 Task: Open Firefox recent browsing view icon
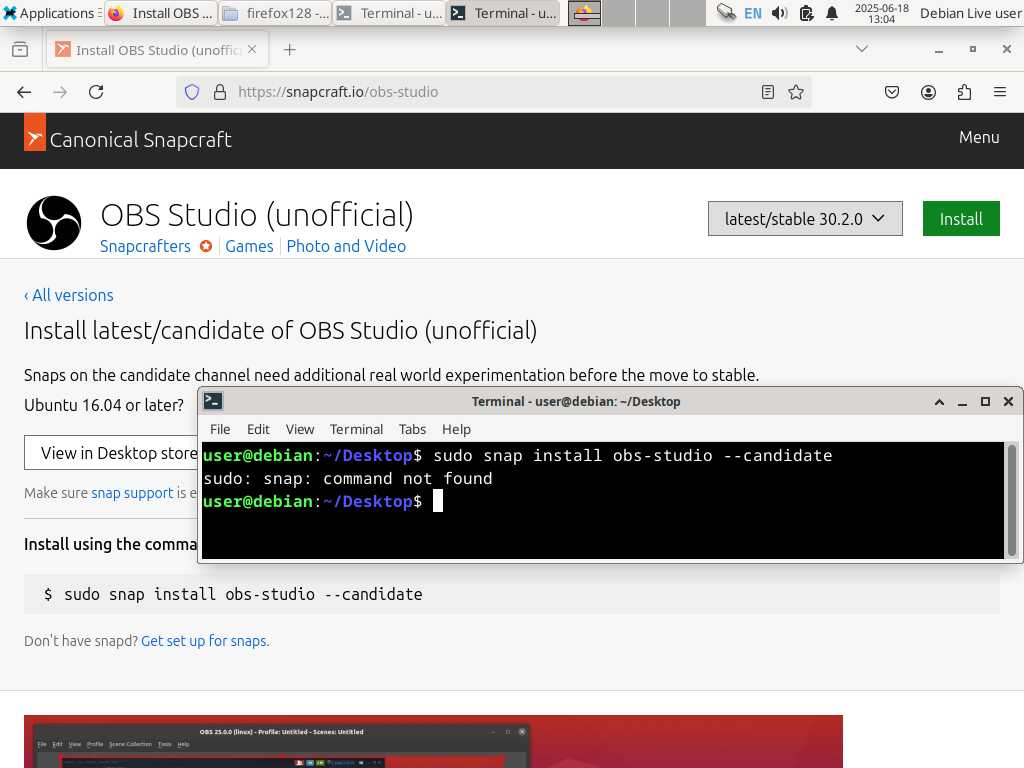coord(20,50)
